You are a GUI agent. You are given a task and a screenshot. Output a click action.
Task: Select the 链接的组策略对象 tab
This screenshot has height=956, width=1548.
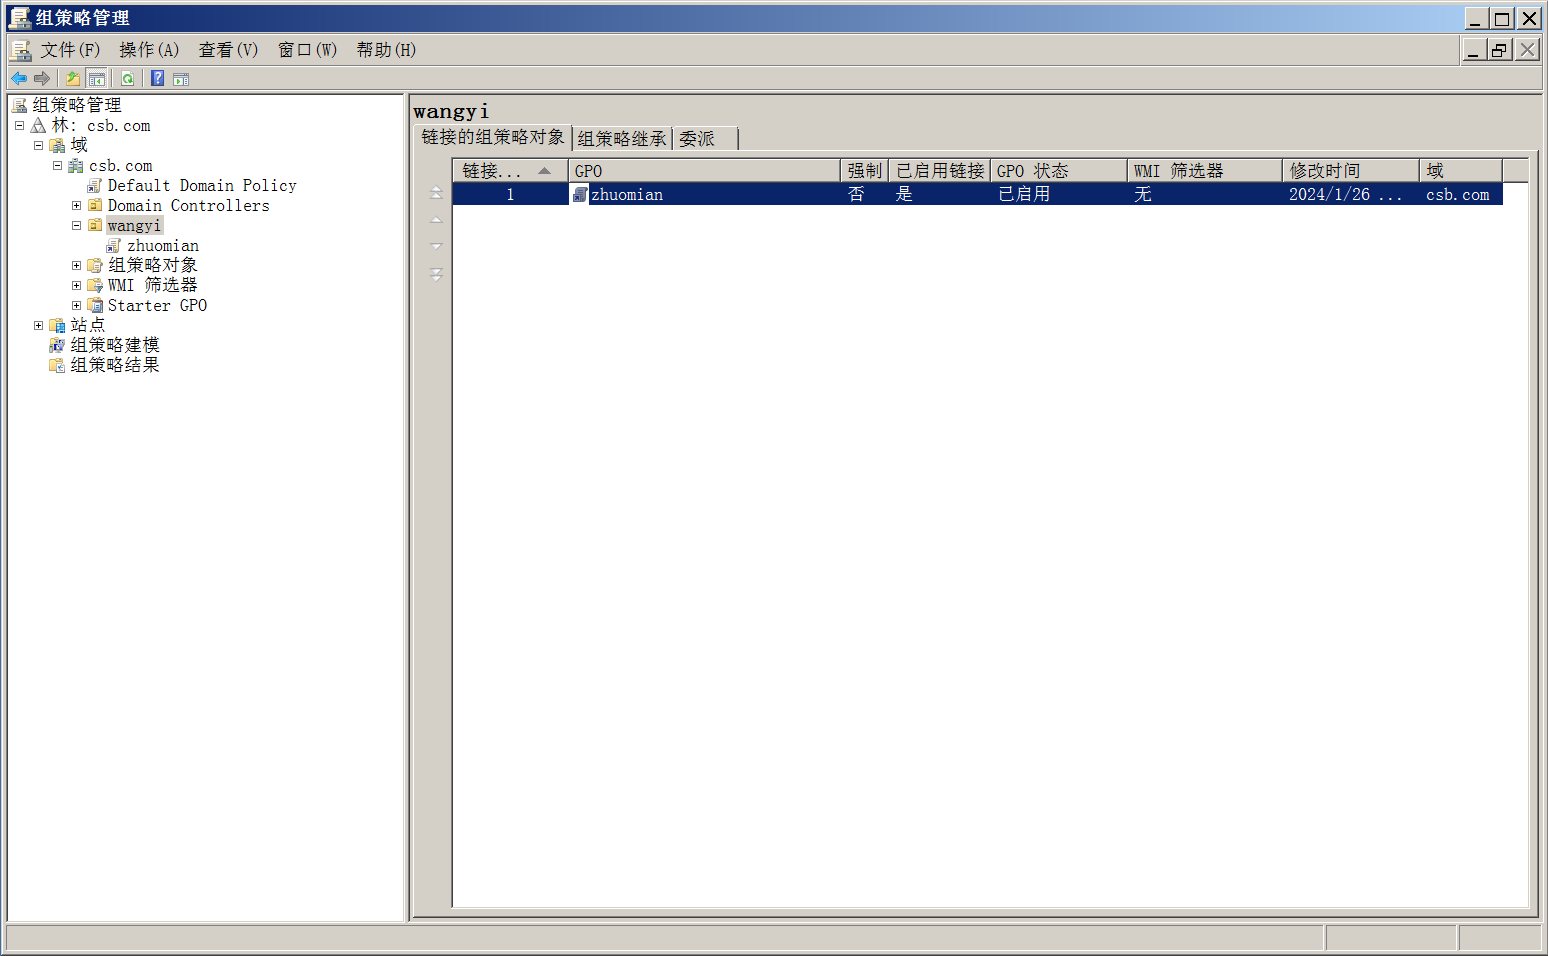point(493,137)
